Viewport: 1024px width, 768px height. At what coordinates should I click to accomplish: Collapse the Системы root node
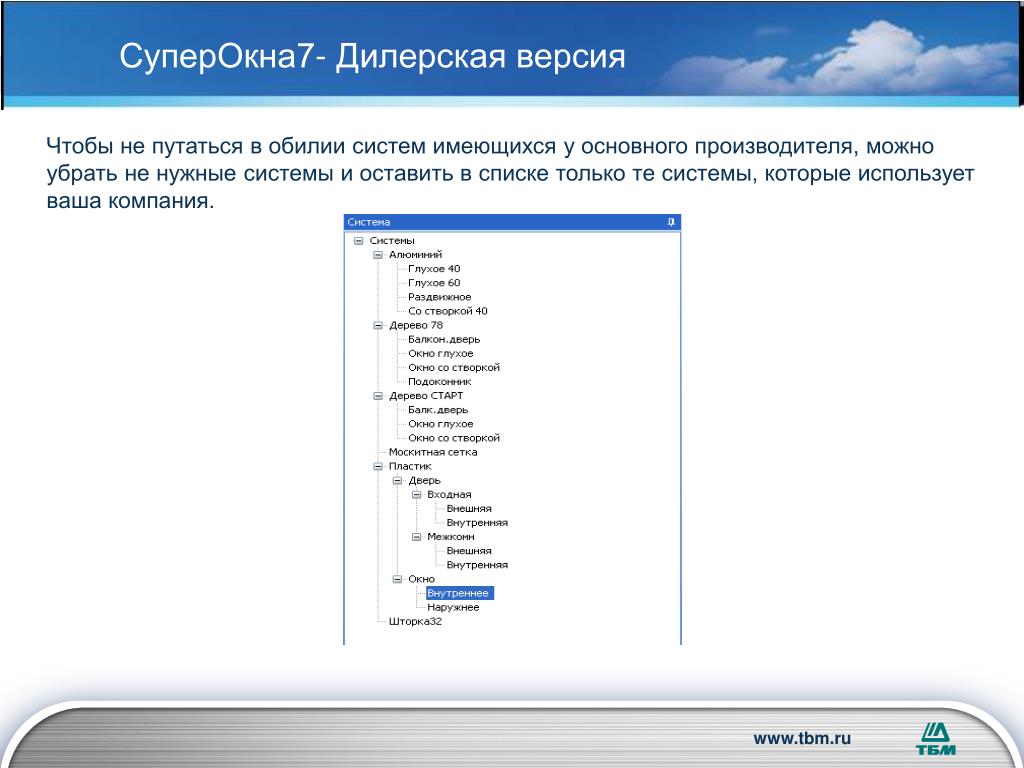pyautogui.click(x=359, y=240)
